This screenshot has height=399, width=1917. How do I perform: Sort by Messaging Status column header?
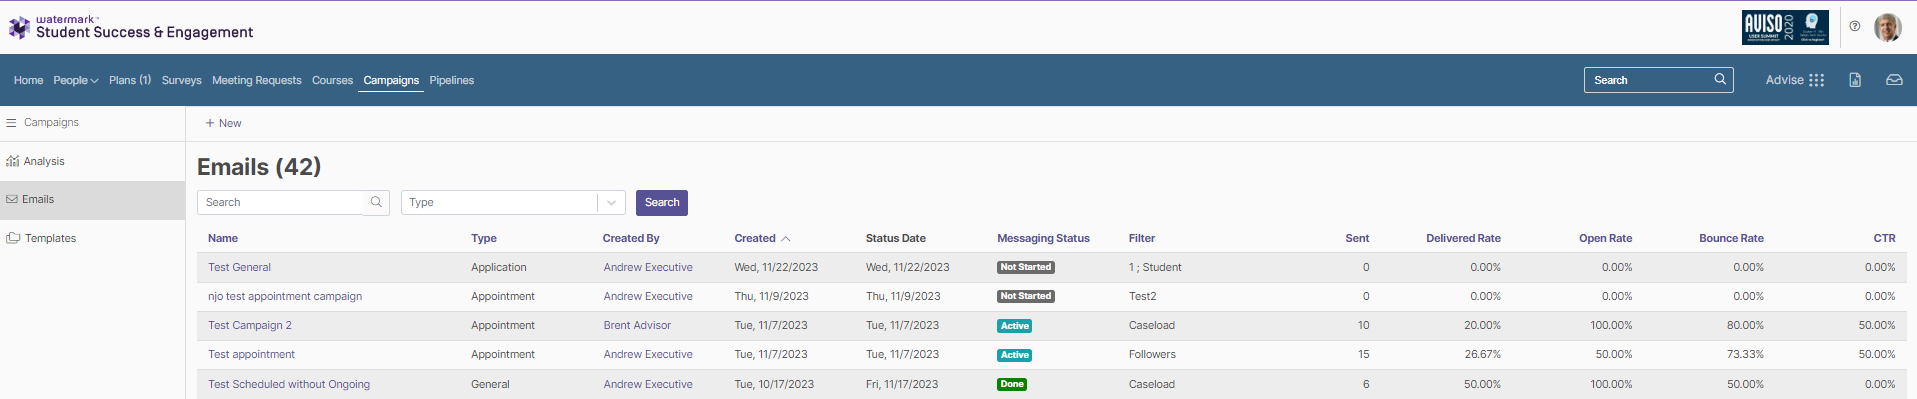pyautogui.click(x=1043, y=238)
